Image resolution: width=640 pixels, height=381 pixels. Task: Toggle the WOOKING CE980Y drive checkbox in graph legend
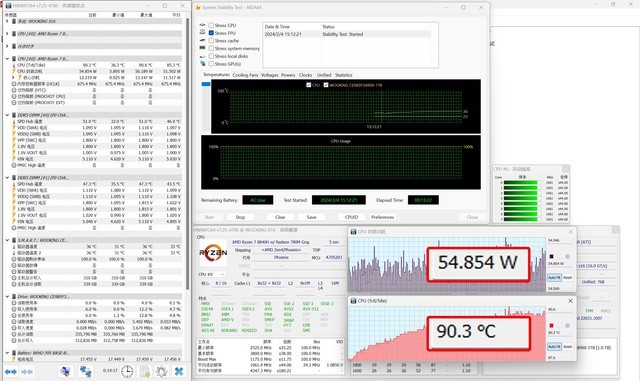click(x=326, y=85)
